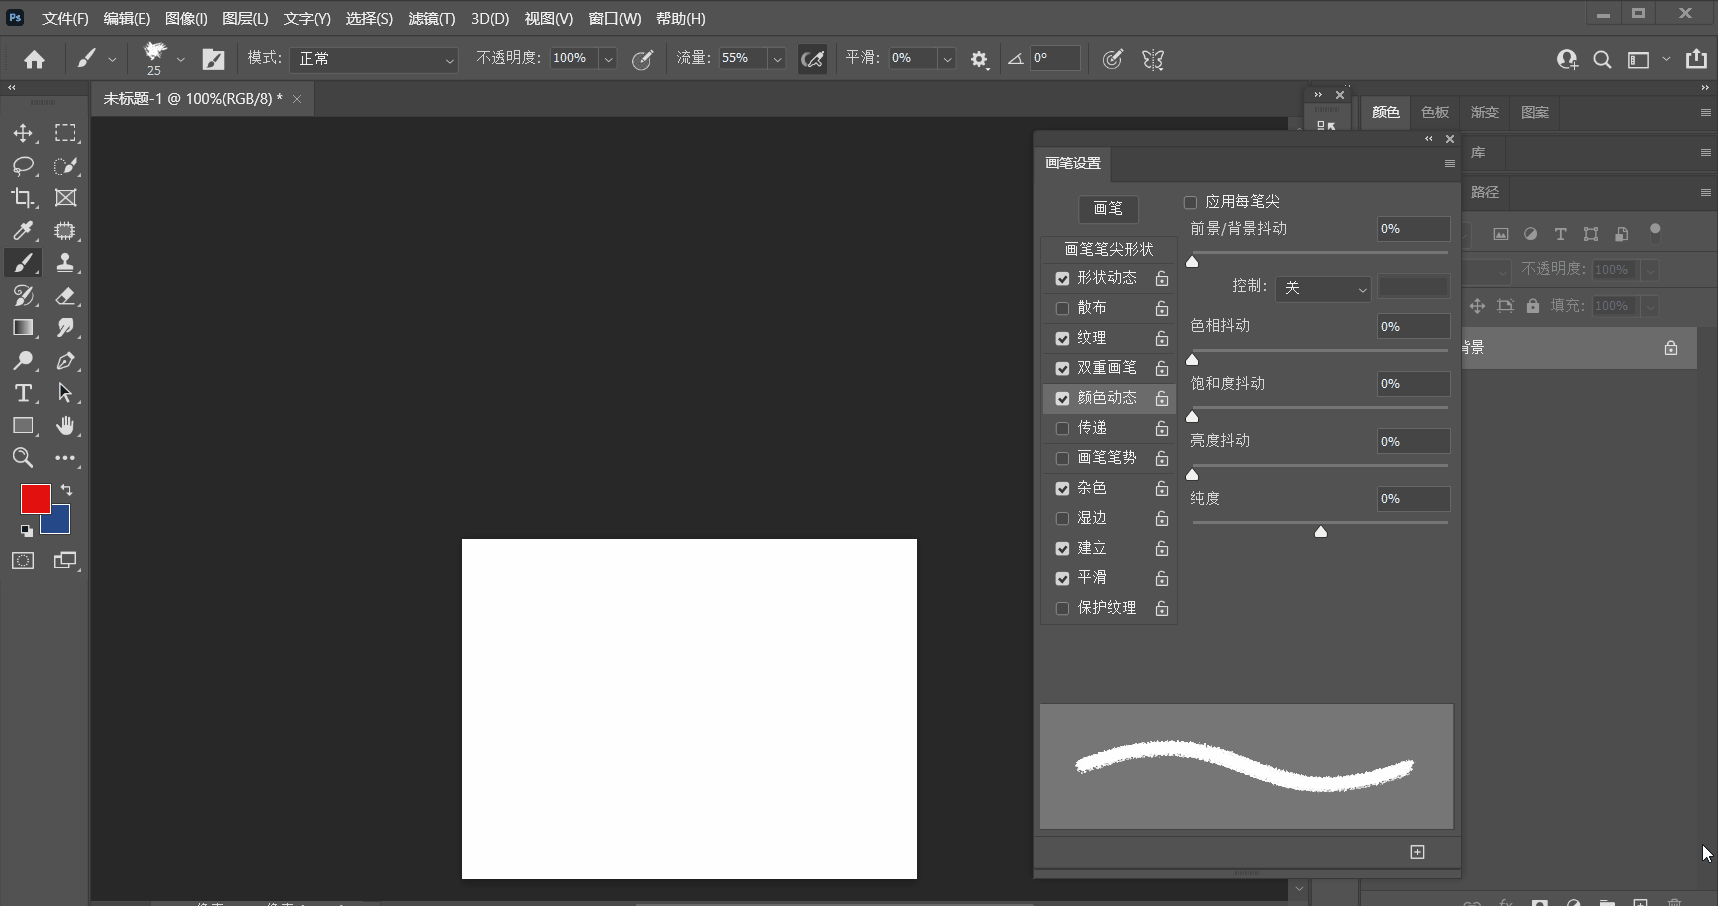Select the Eyedropper tool

[23, 231]
